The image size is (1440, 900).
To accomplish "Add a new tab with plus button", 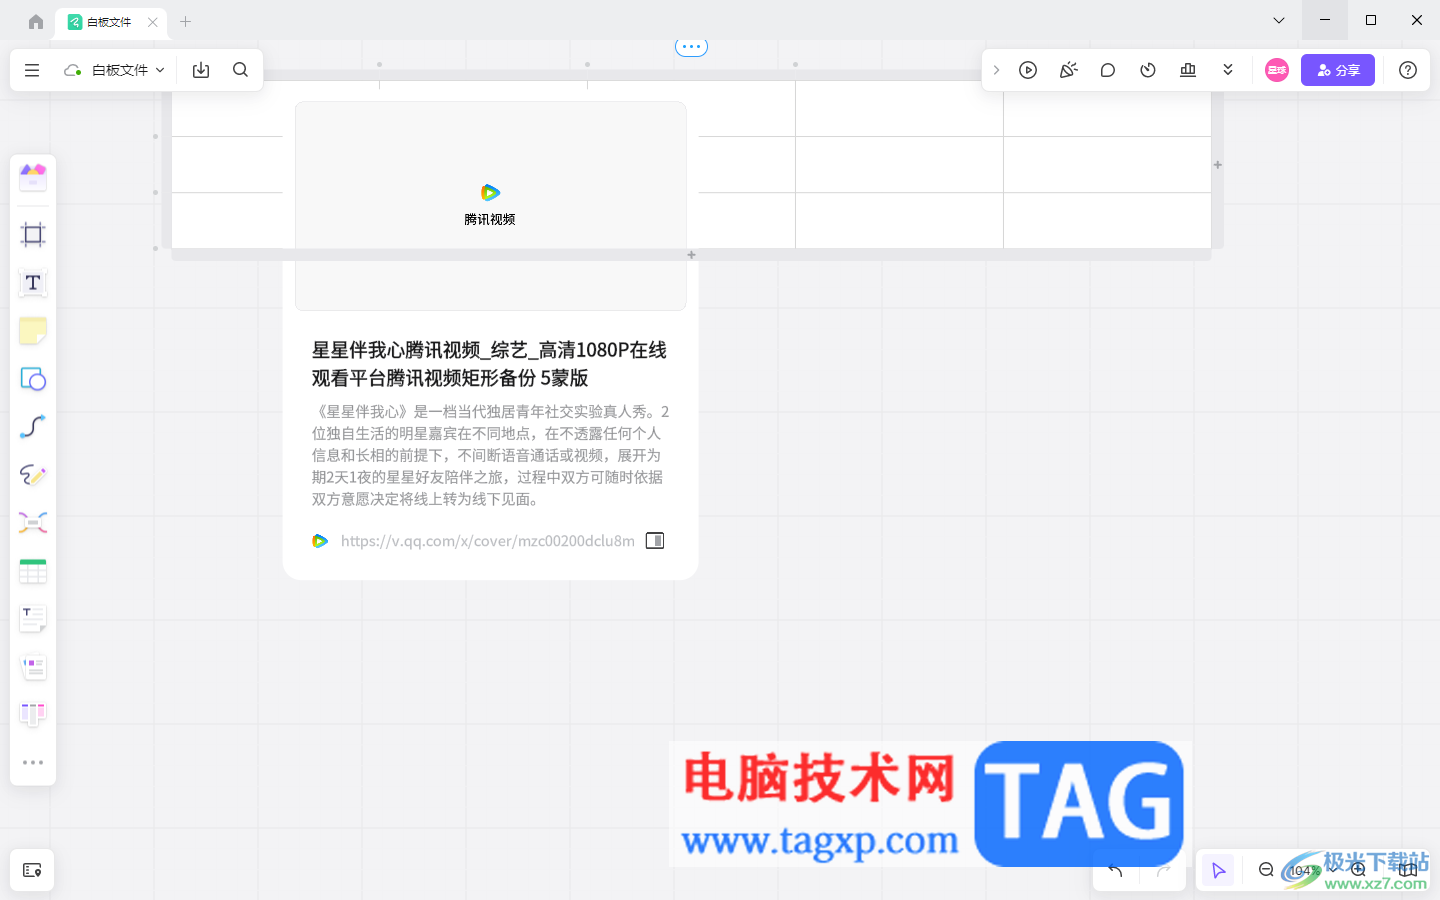I will coord(185,21).
